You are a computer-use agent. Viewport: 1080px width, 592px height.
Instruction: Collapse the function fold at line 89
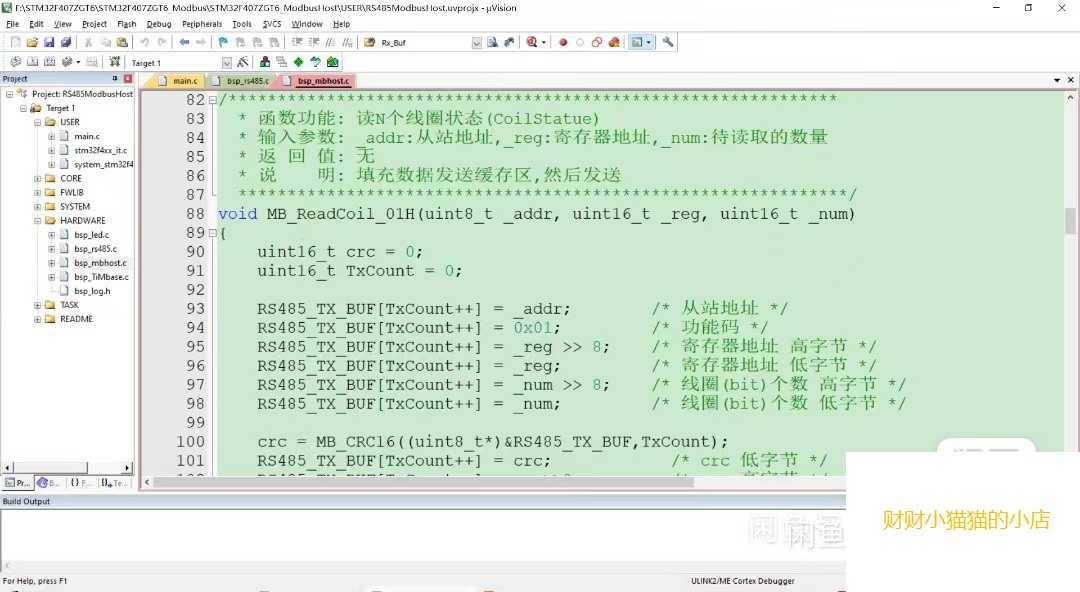pos(213,233)
